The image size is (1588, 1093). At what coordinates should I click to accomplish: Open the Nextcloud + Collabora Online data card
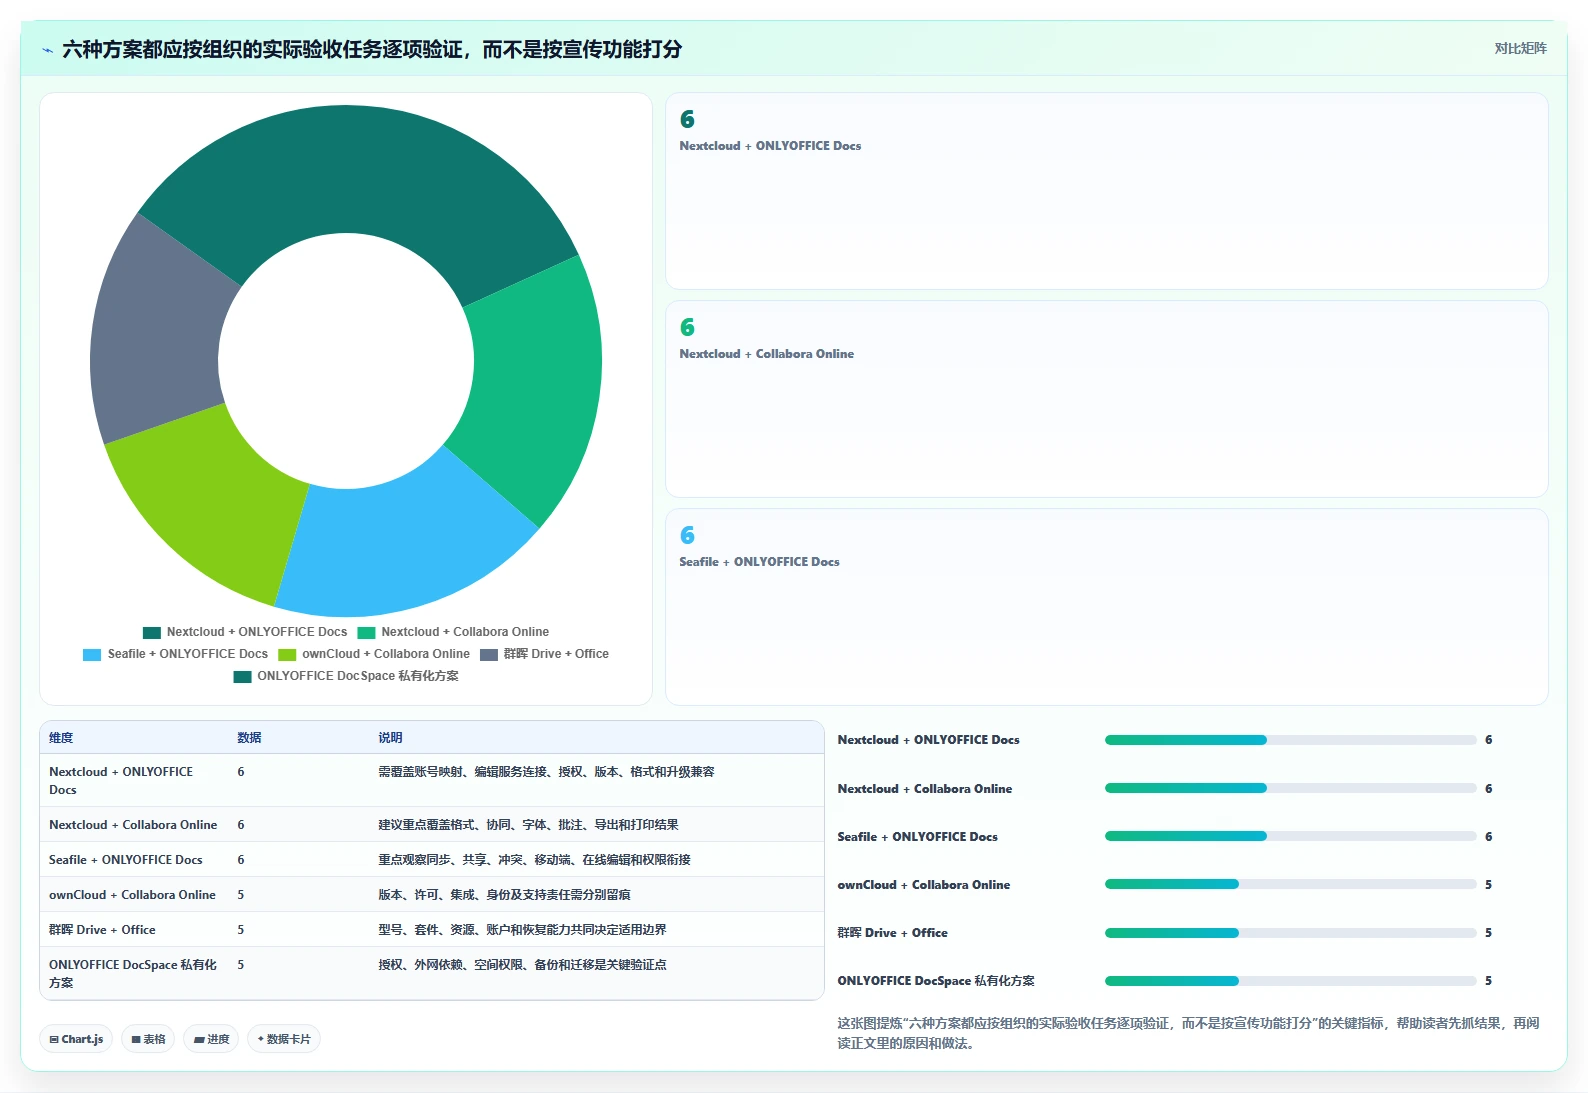click(x=1106, y=399)
